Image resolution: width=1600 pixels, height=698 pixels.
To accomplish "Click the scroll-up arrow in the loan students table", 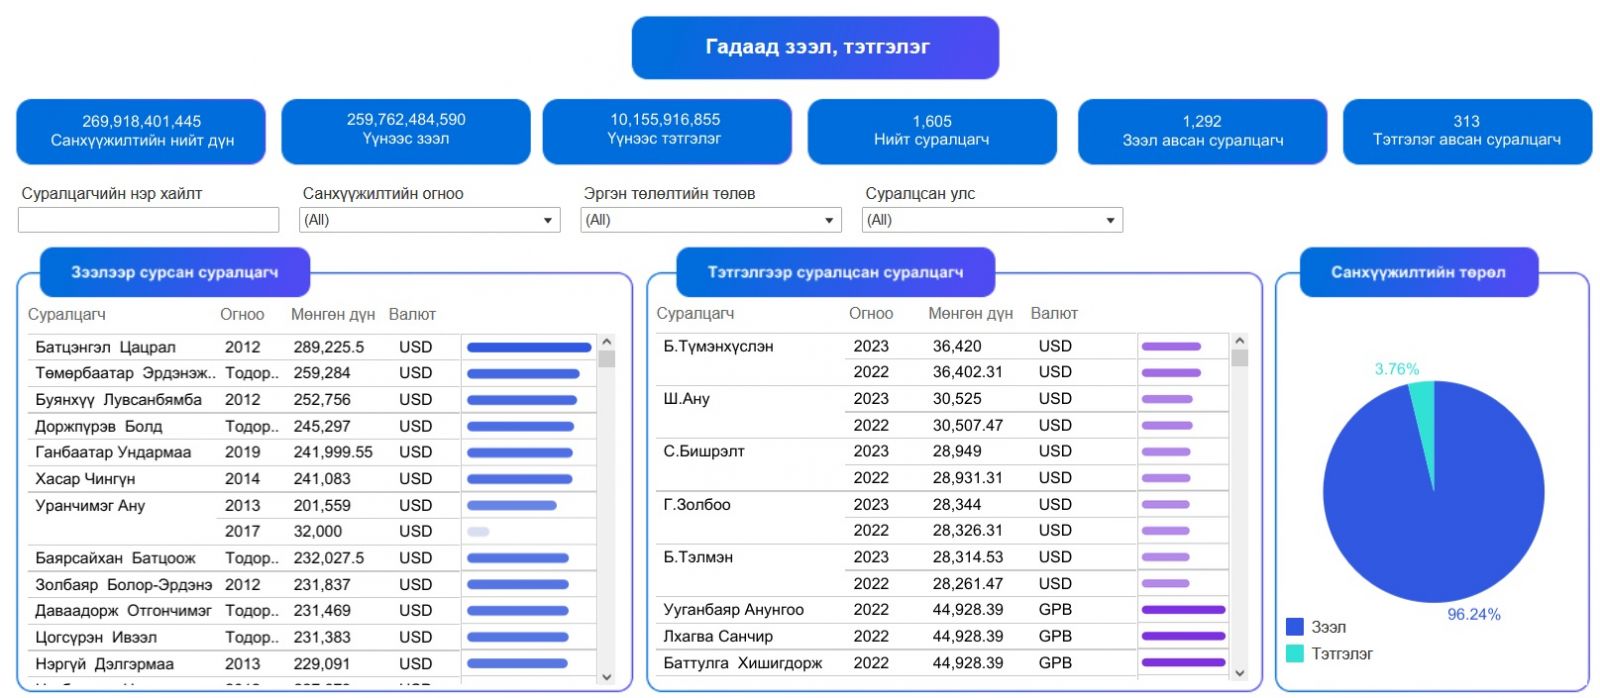I will pyautogui.click(x=606, y=343).
